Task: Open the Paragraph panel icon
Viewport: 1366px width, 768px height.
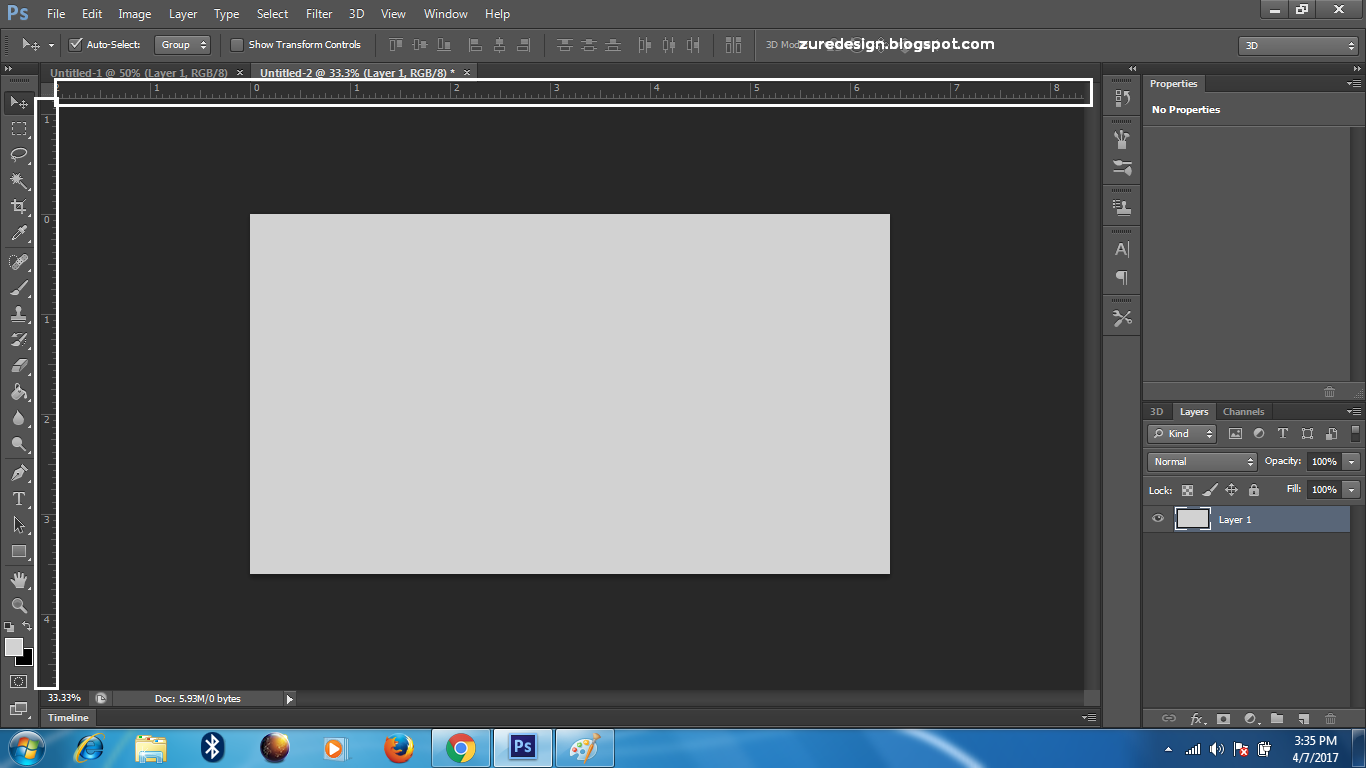Action: coord(1122,277)
